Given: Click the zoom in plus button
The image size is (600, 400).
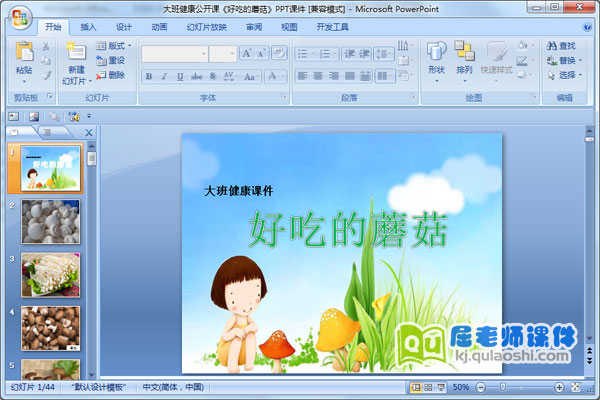Looking at the screenshot, I should click(559, 387).
